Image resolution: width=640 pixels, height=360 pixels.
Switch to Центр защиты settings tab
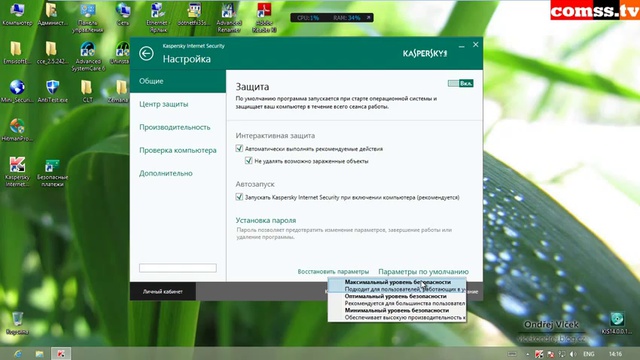(164, 104)
